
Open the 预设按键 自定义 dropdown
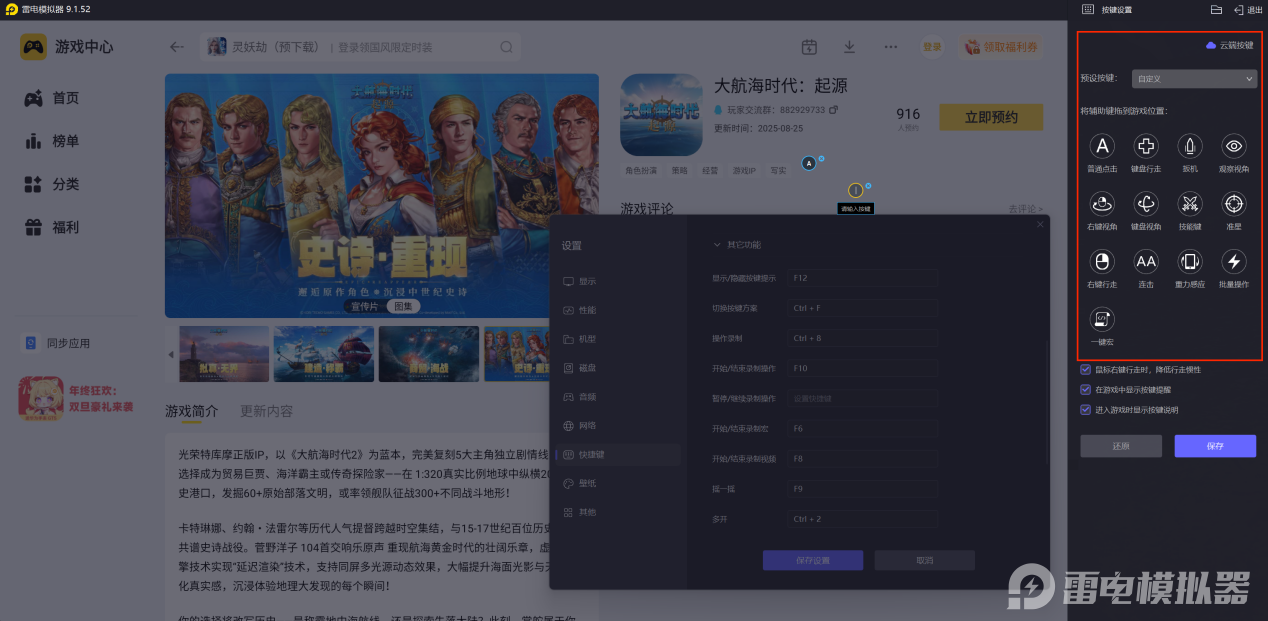1194,78
